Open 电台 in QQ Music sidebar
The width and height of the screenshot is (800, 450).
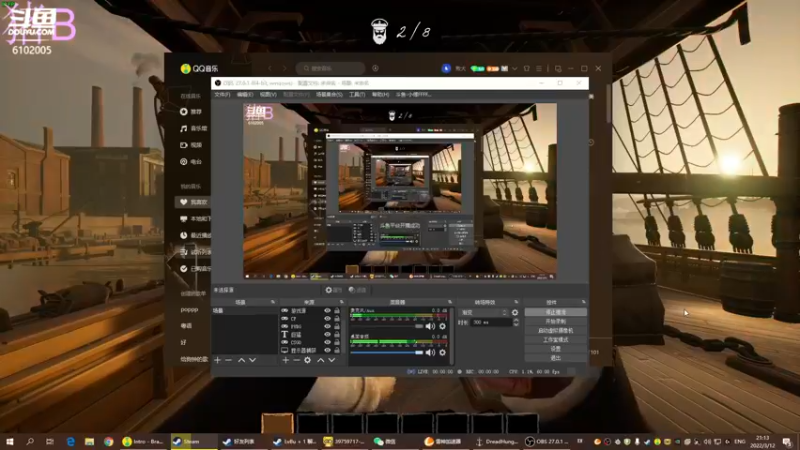[191, 162]
